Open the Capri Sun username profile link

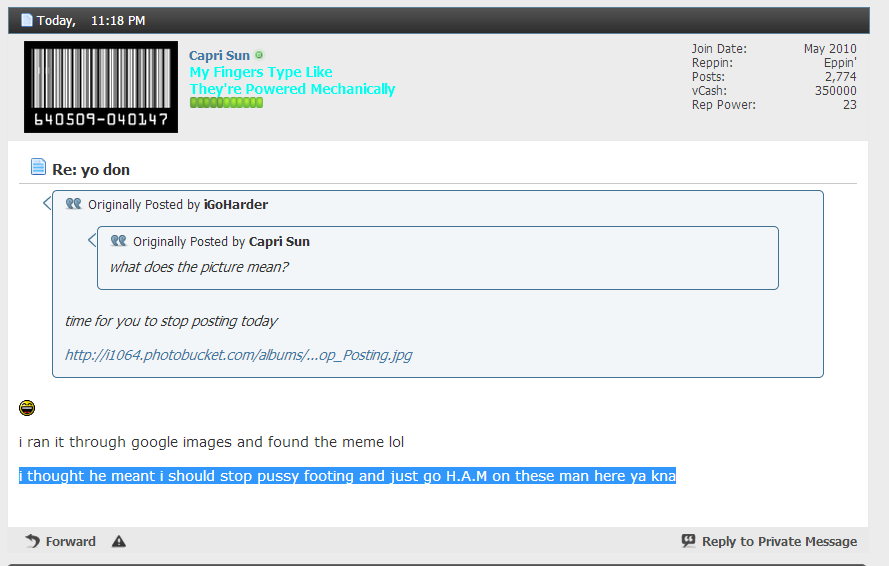pyautogui.click(x=219, y=56)
